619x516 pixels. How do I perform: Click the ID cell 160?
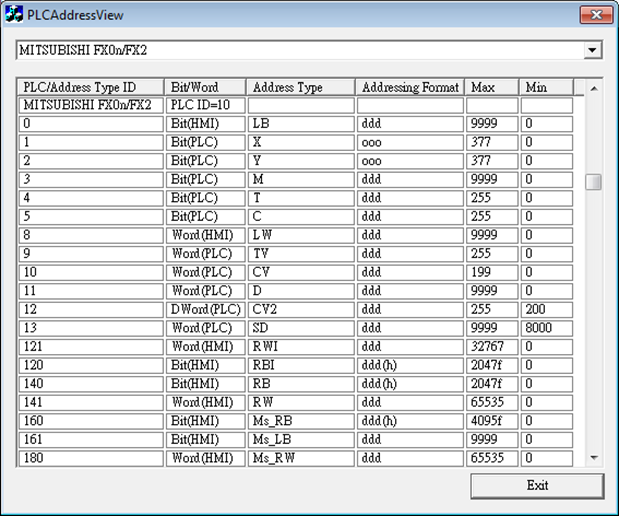coord(91,420)
